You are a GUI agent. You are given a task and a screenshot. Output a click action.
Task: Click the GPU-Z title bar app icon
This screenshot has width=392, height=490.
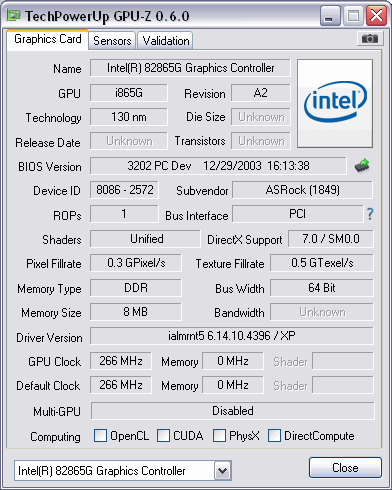pos(13,16)
